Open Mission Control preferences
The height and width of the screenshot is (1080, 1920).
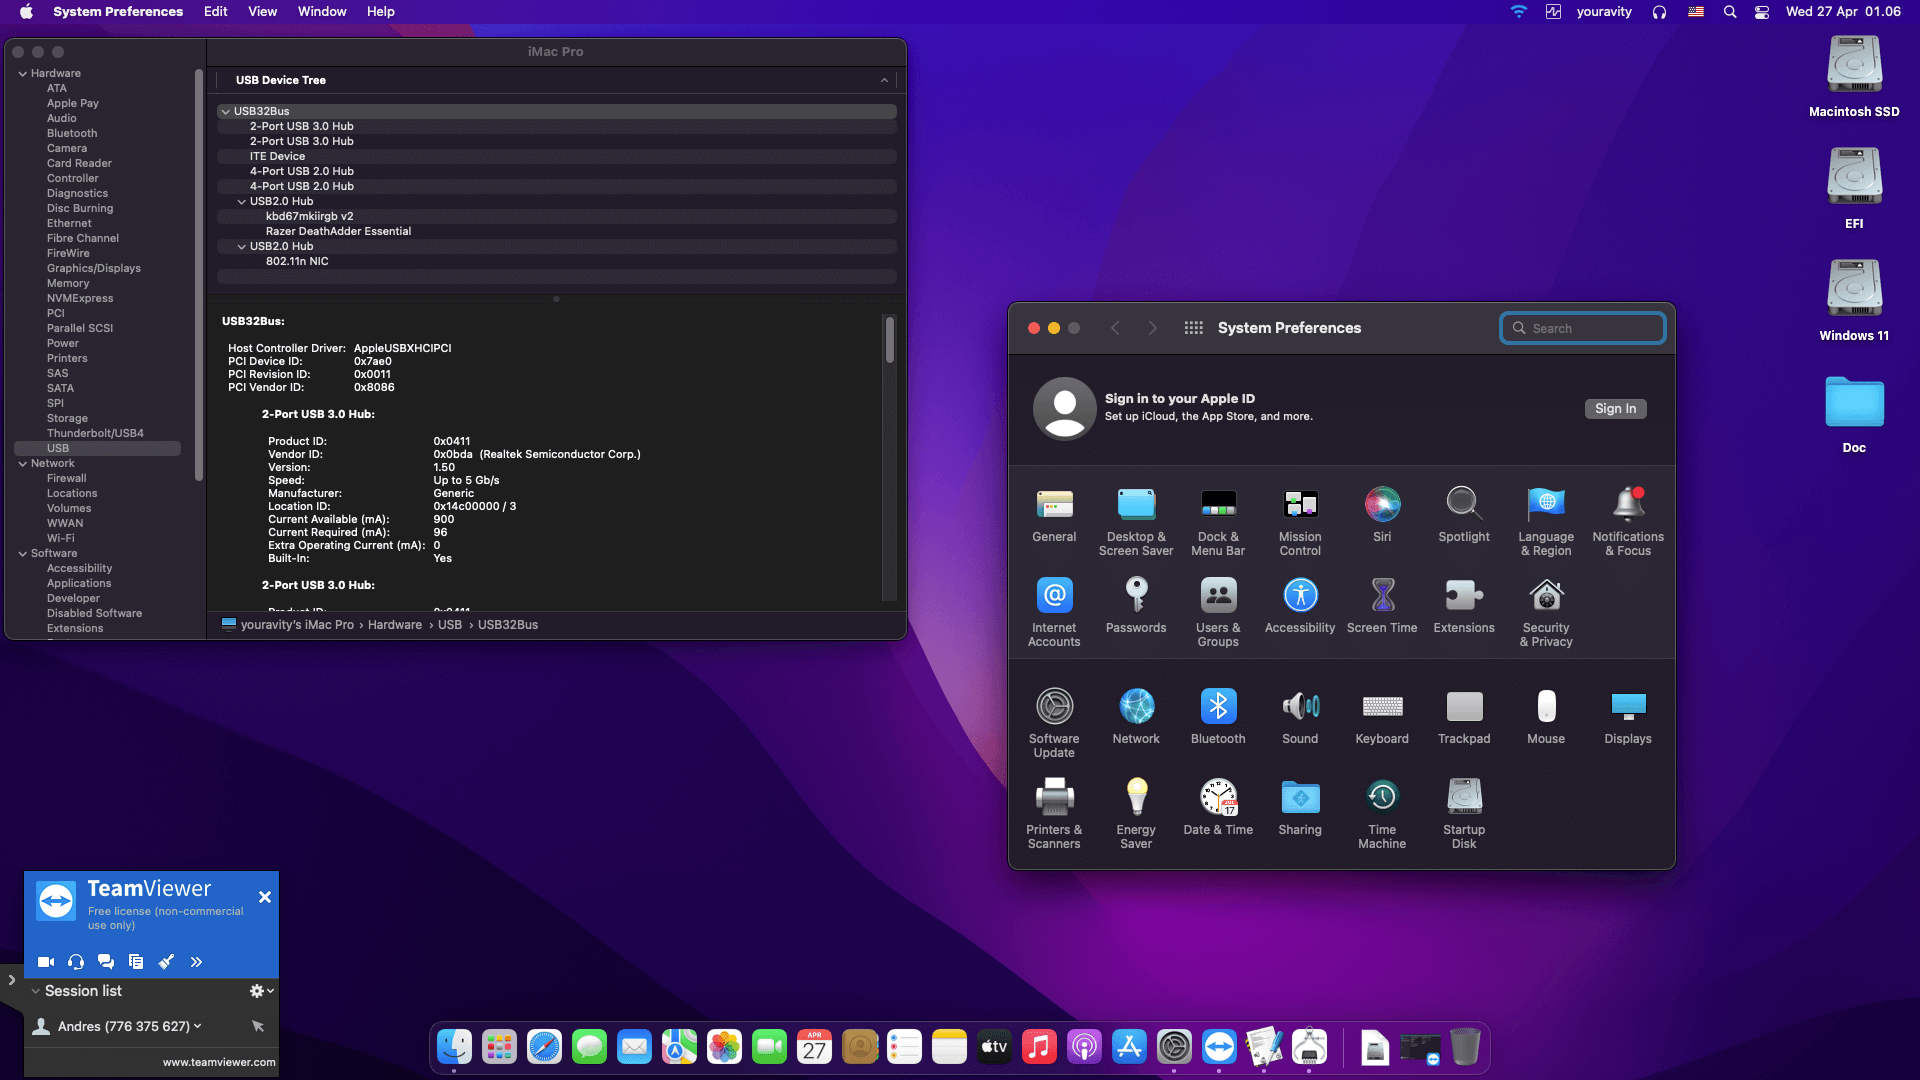1300,522
